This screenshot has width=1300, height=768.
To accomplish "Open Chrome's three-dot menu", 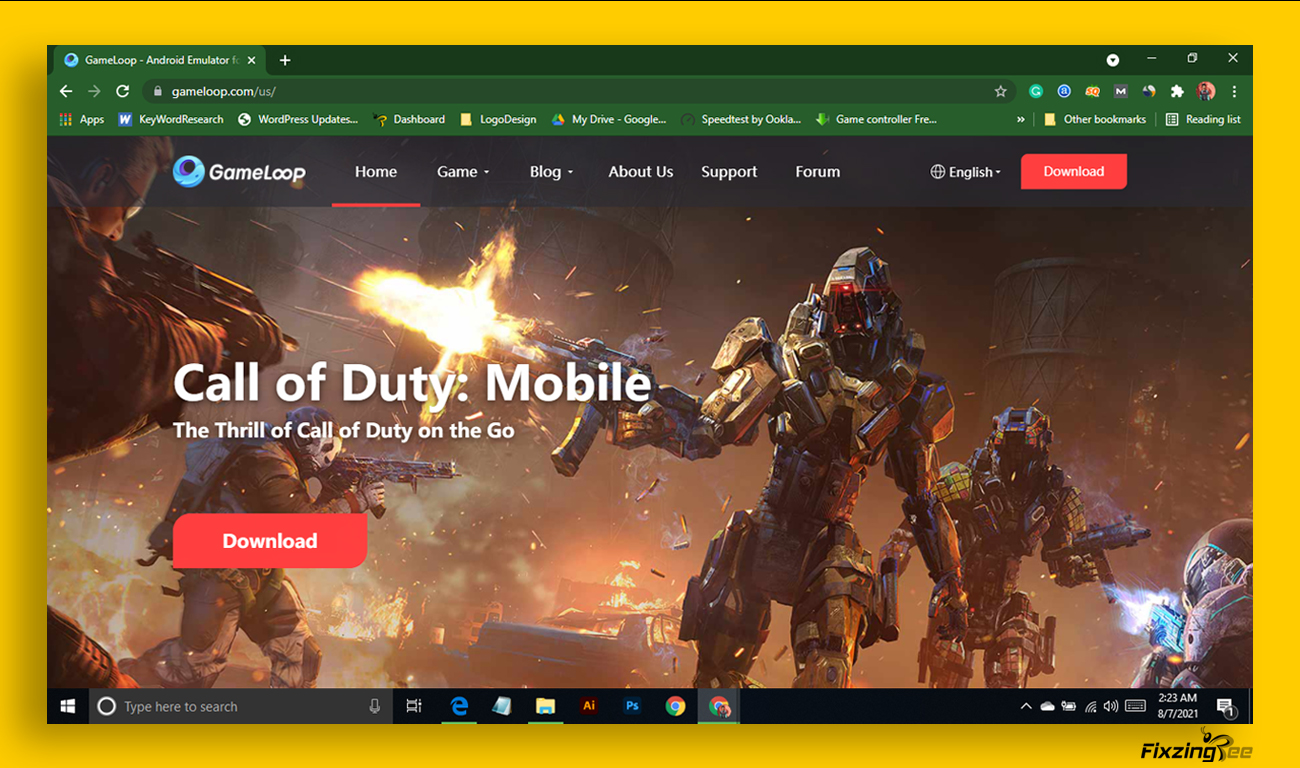I will coord(1234,91).
